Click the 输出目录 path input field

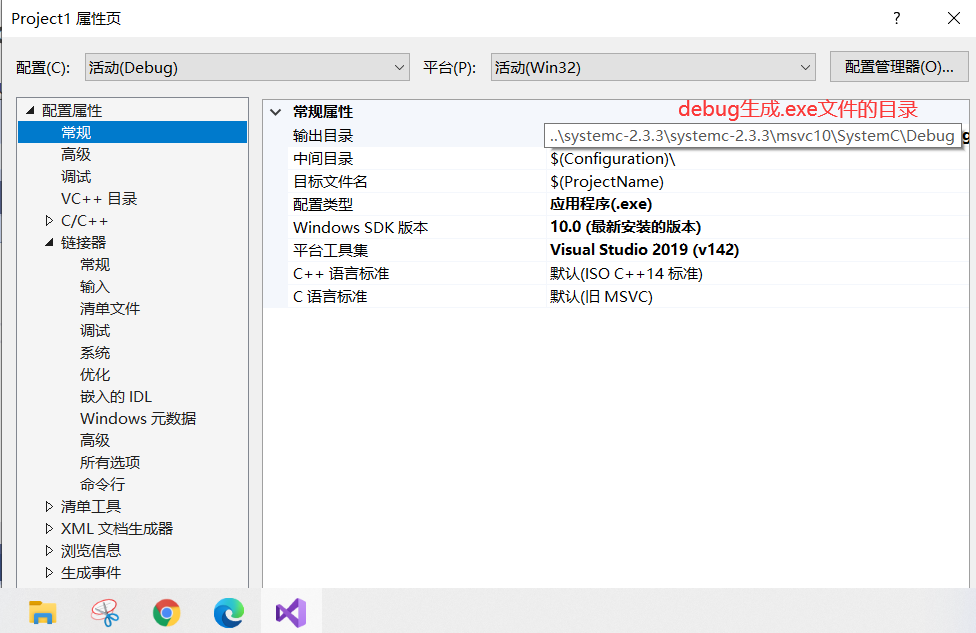pos(749,135)
